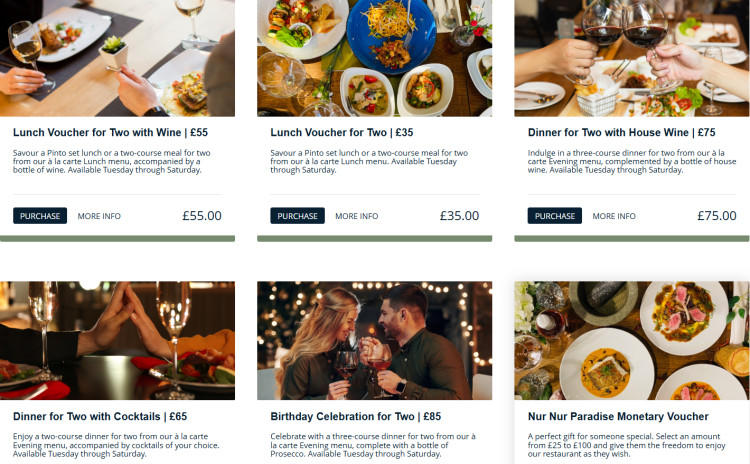
Task: Open More Info for £55 lunch voucher
Action: (99, 216)
